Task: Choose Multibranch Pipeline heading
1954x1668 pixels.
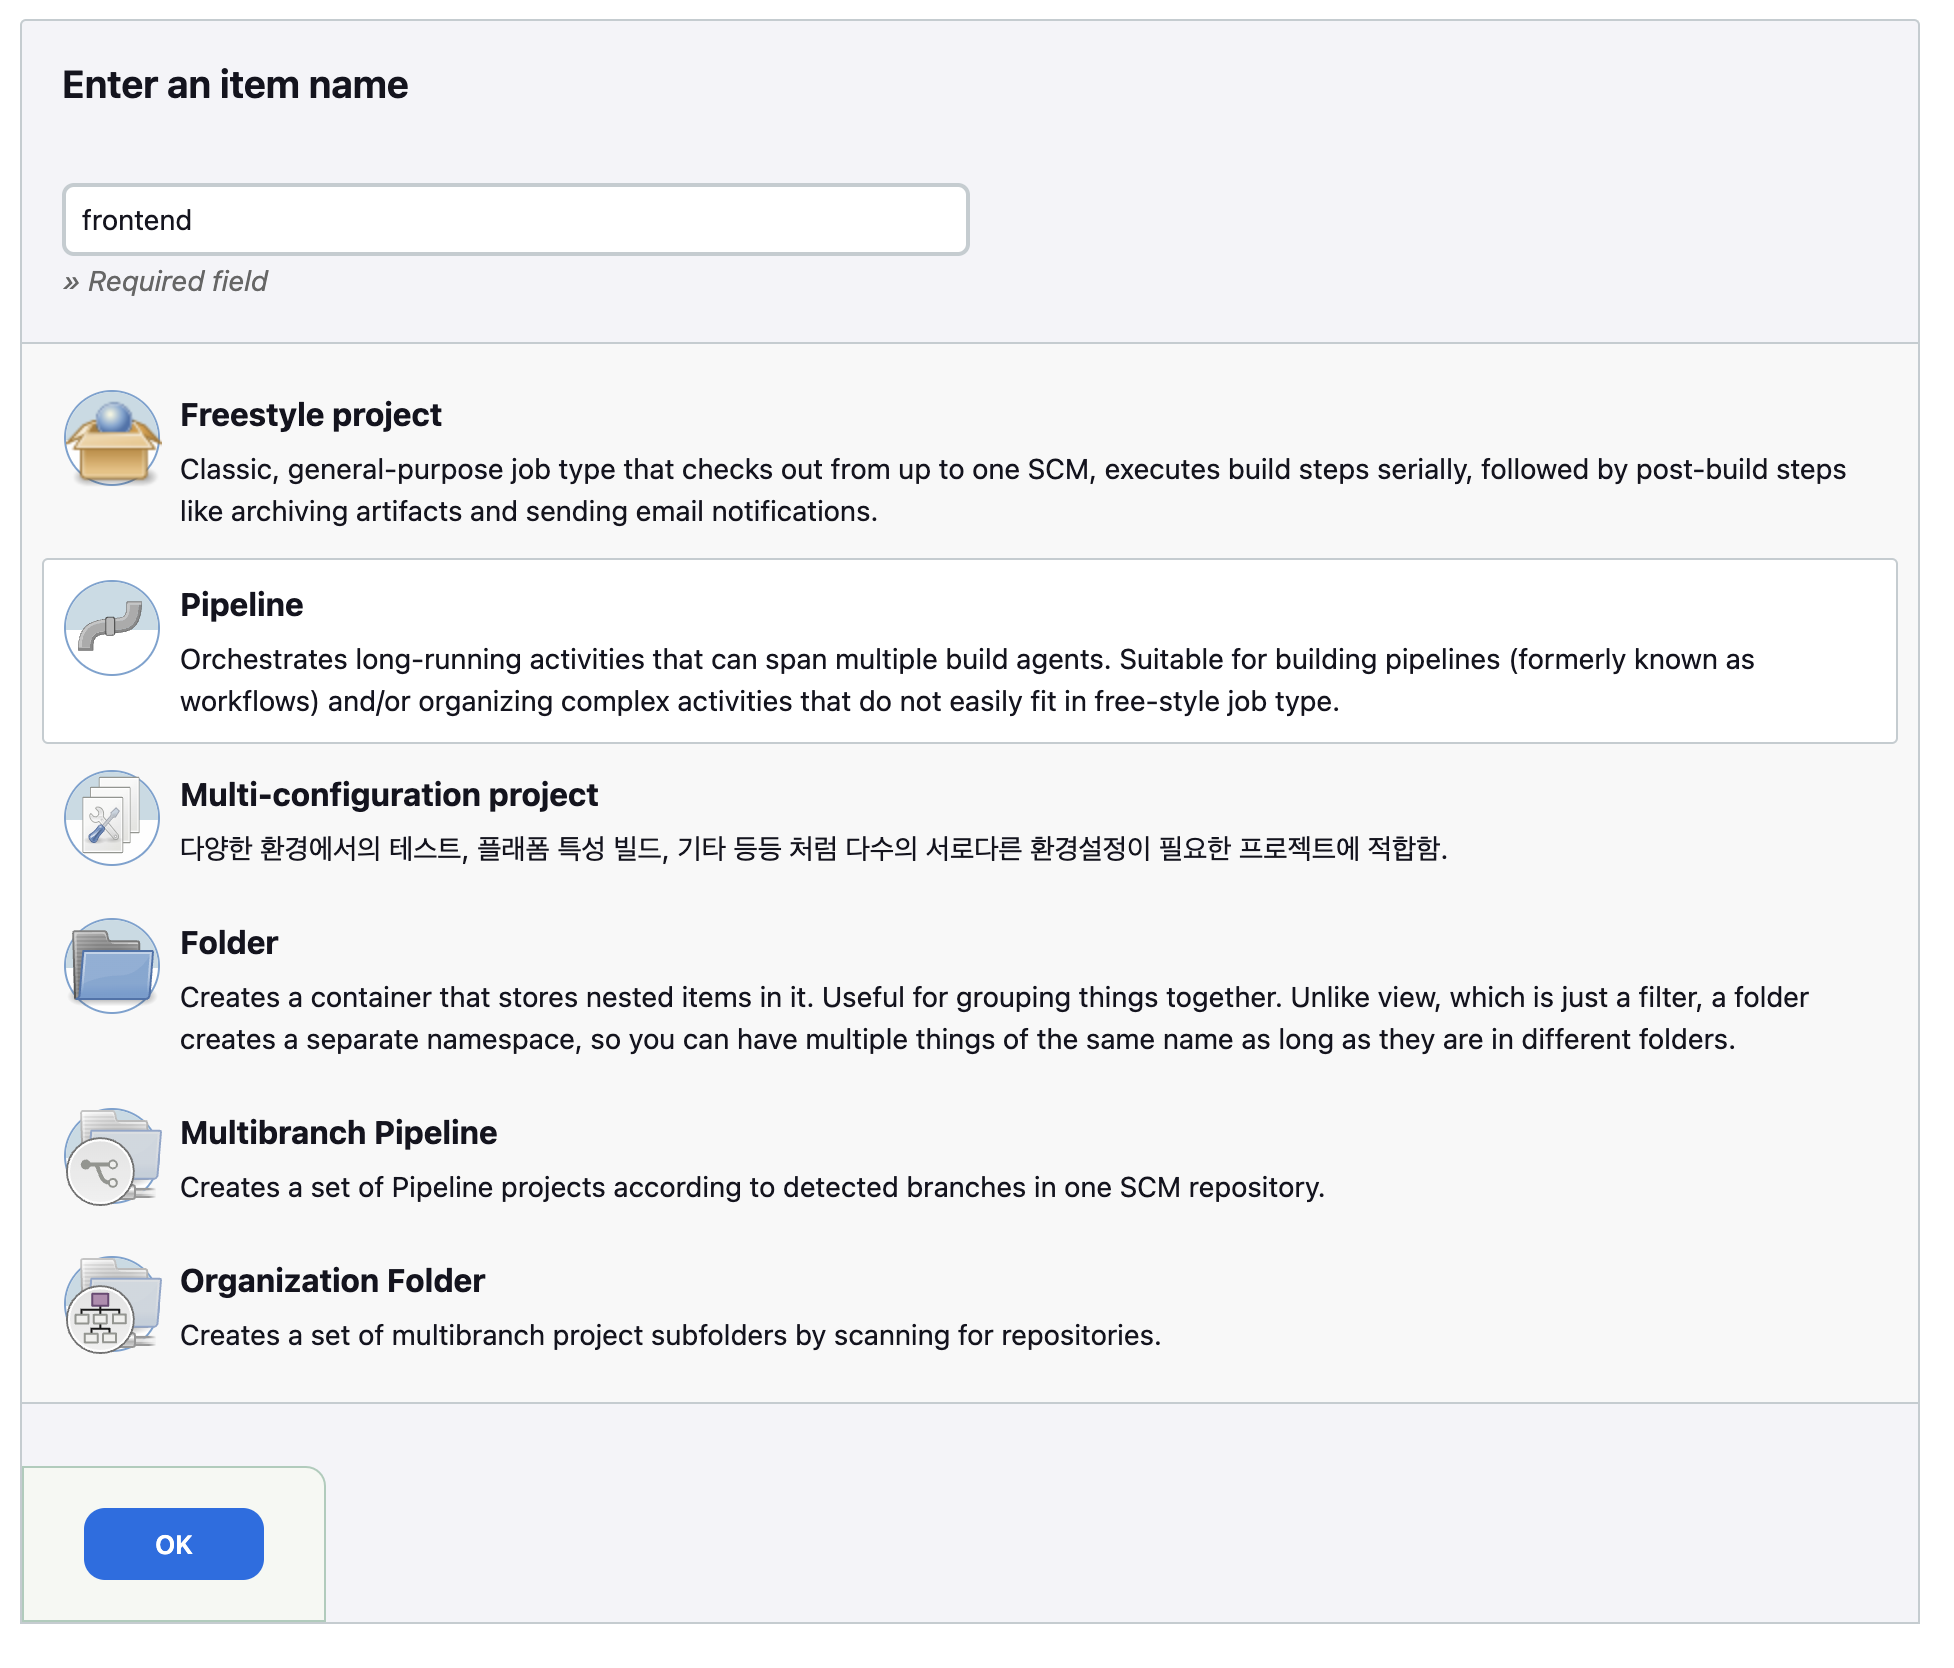Action: click(338, 1132)
